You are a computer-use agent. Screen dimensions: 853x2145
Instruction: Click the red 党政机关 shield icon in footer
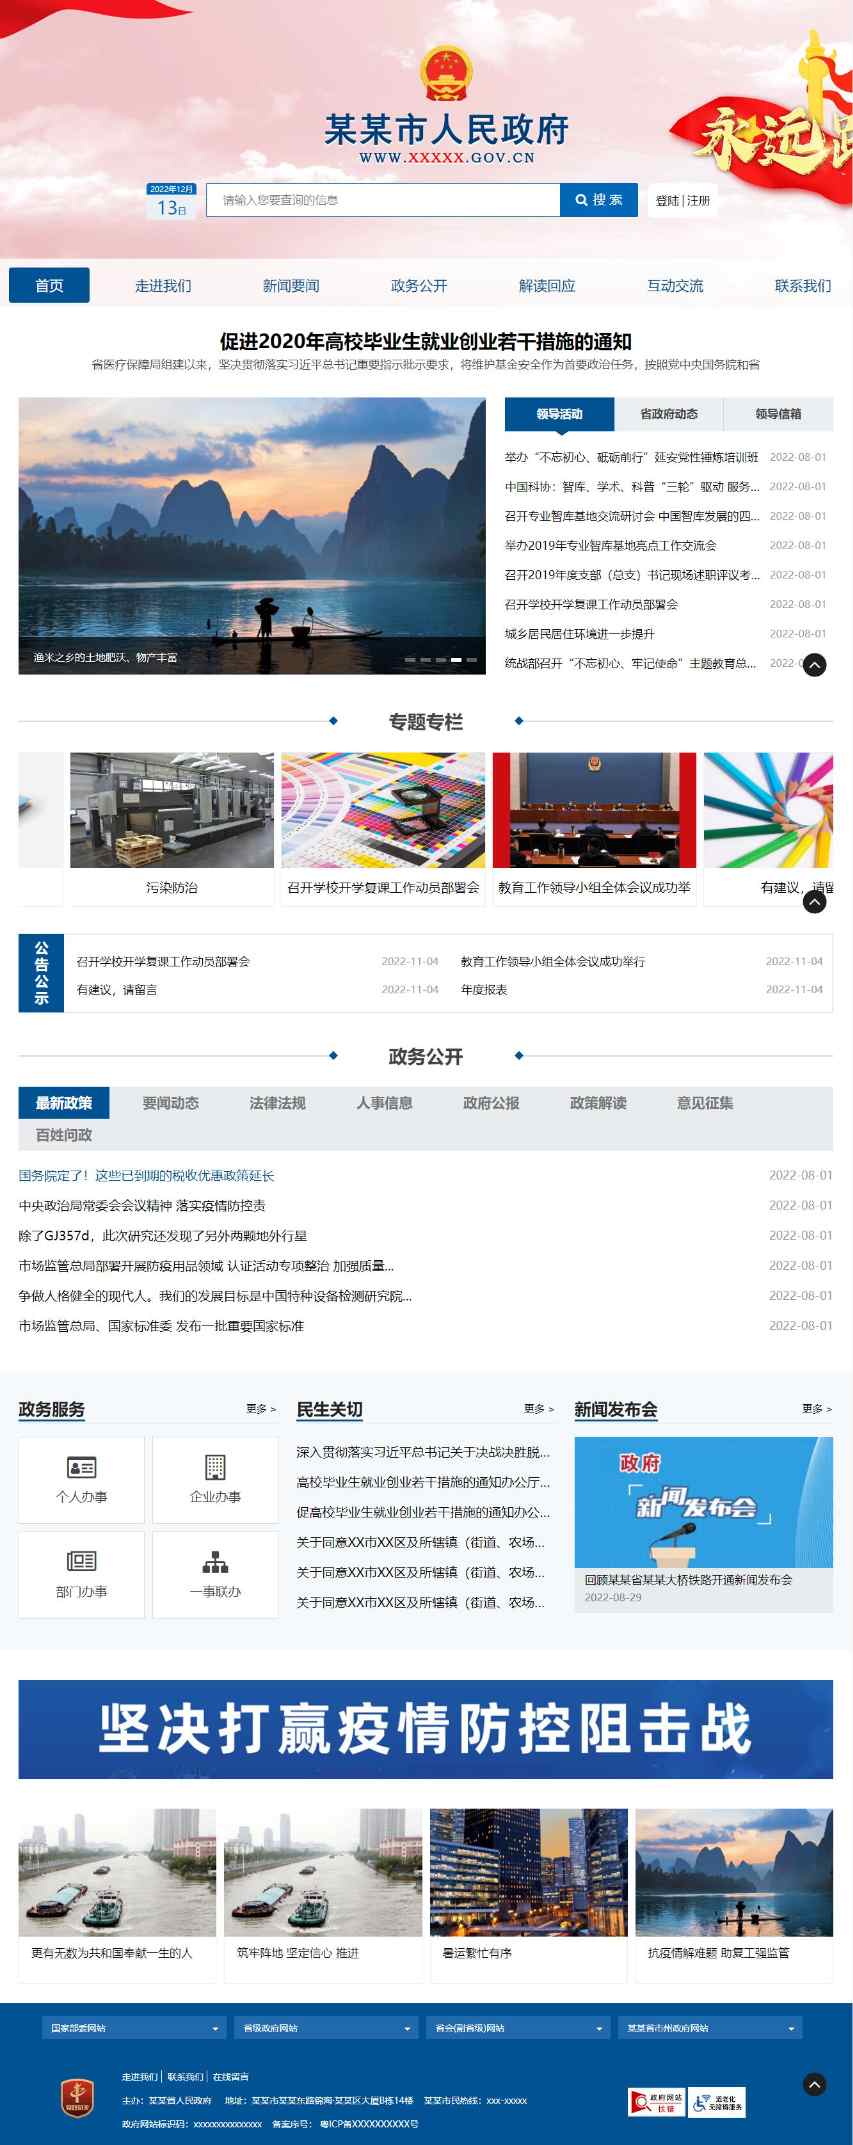77,2095
